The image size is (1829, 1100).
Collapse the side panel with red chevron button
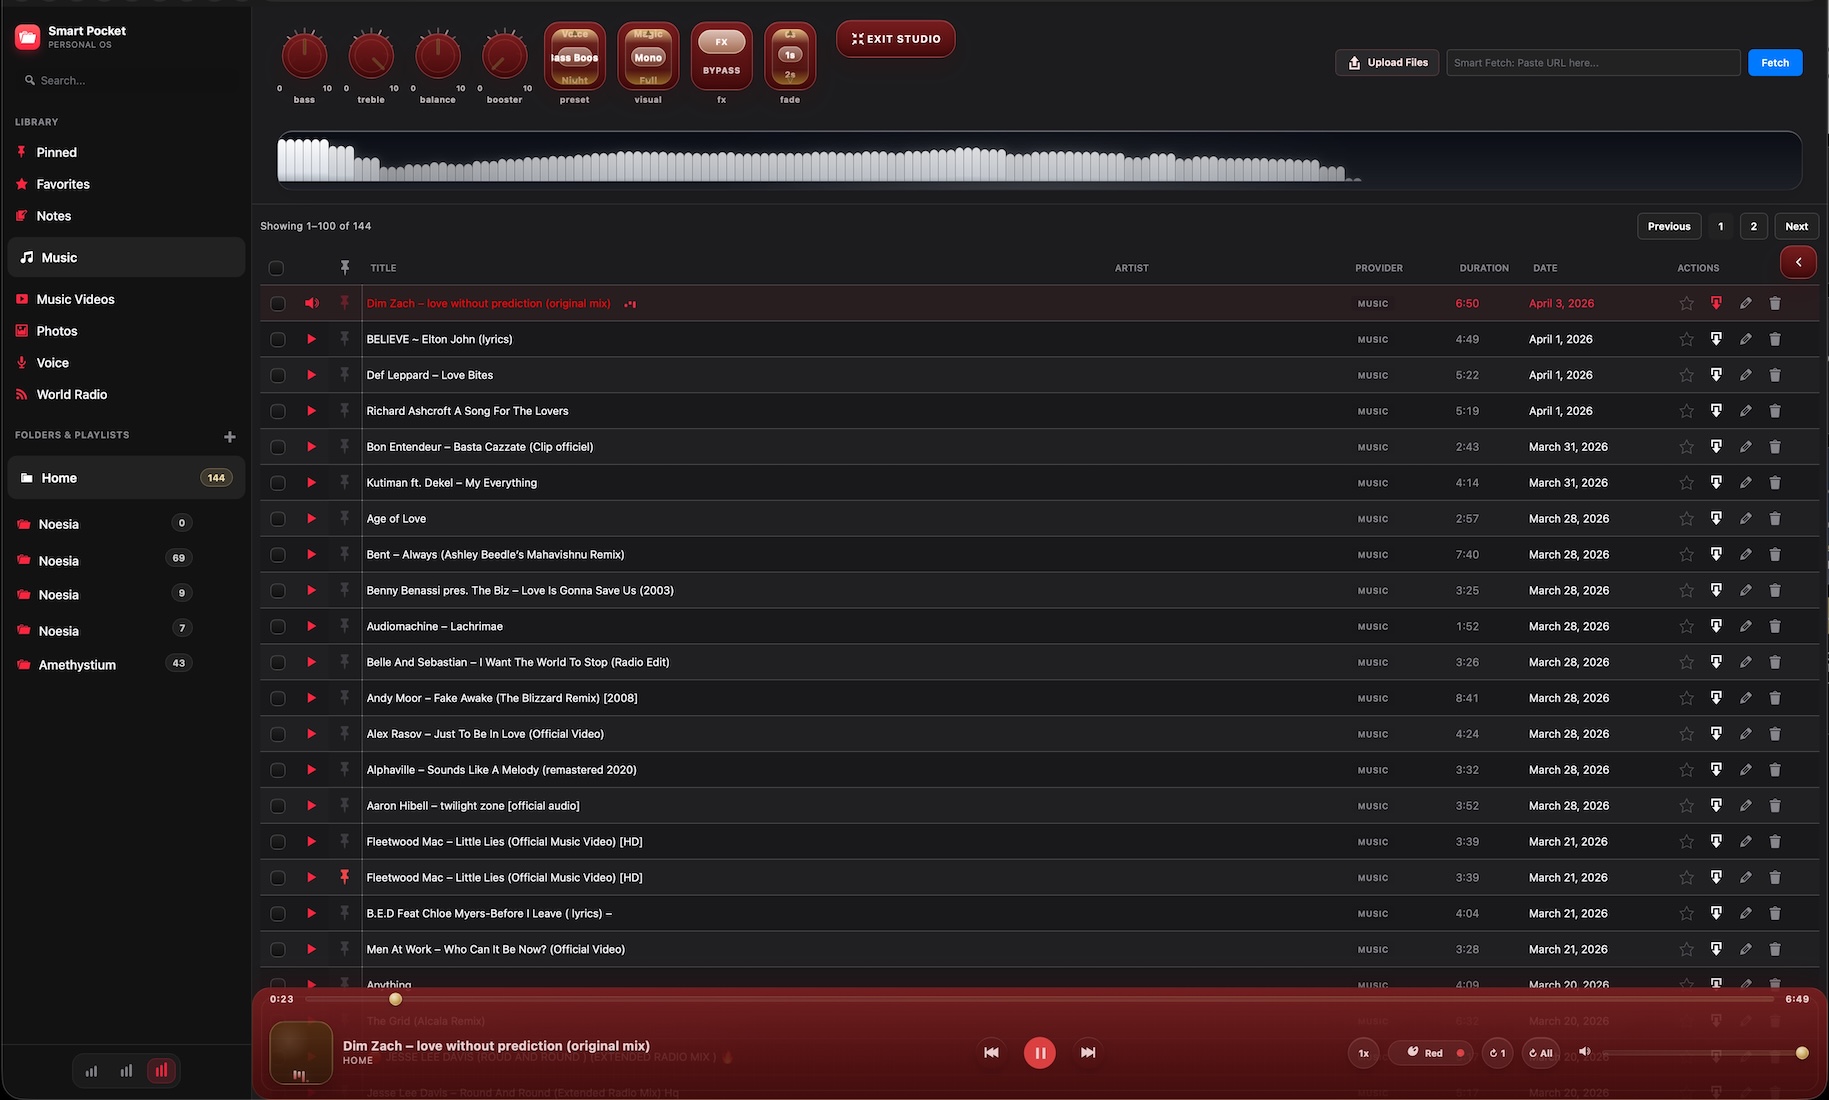coord(1798,262)
